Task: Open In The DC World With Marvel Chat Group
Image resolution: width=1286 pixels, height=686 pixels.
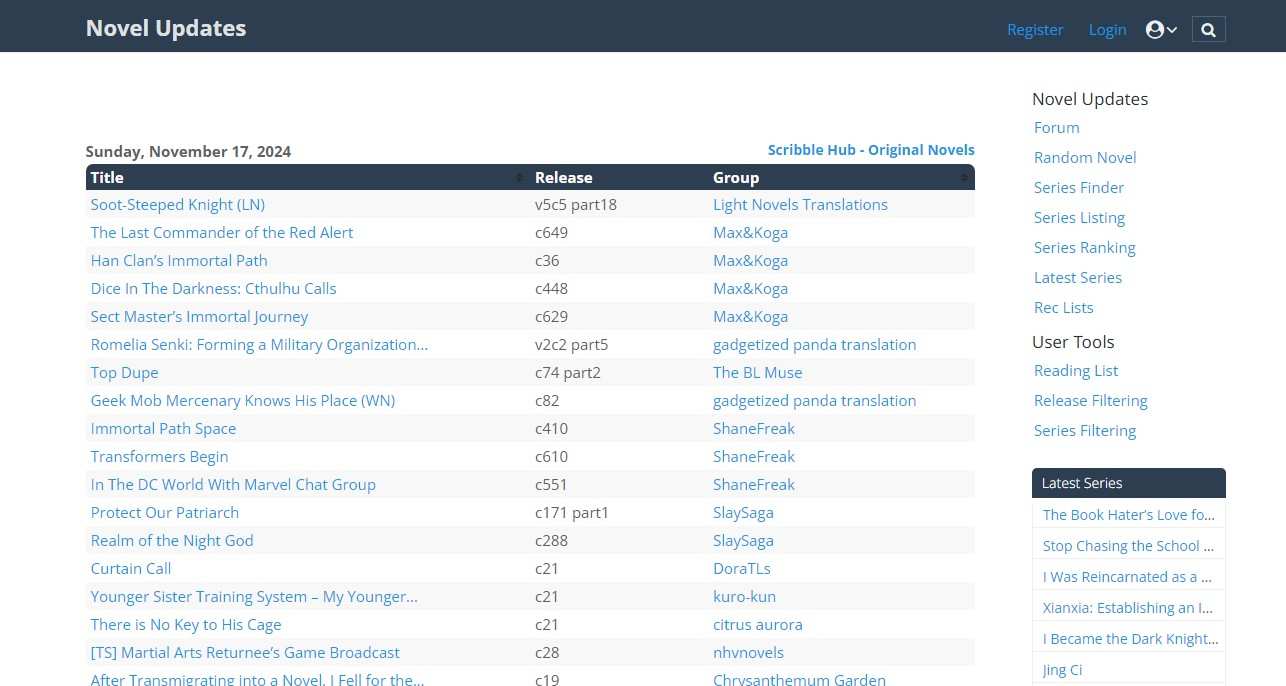Action: click(x=233, y=485)
